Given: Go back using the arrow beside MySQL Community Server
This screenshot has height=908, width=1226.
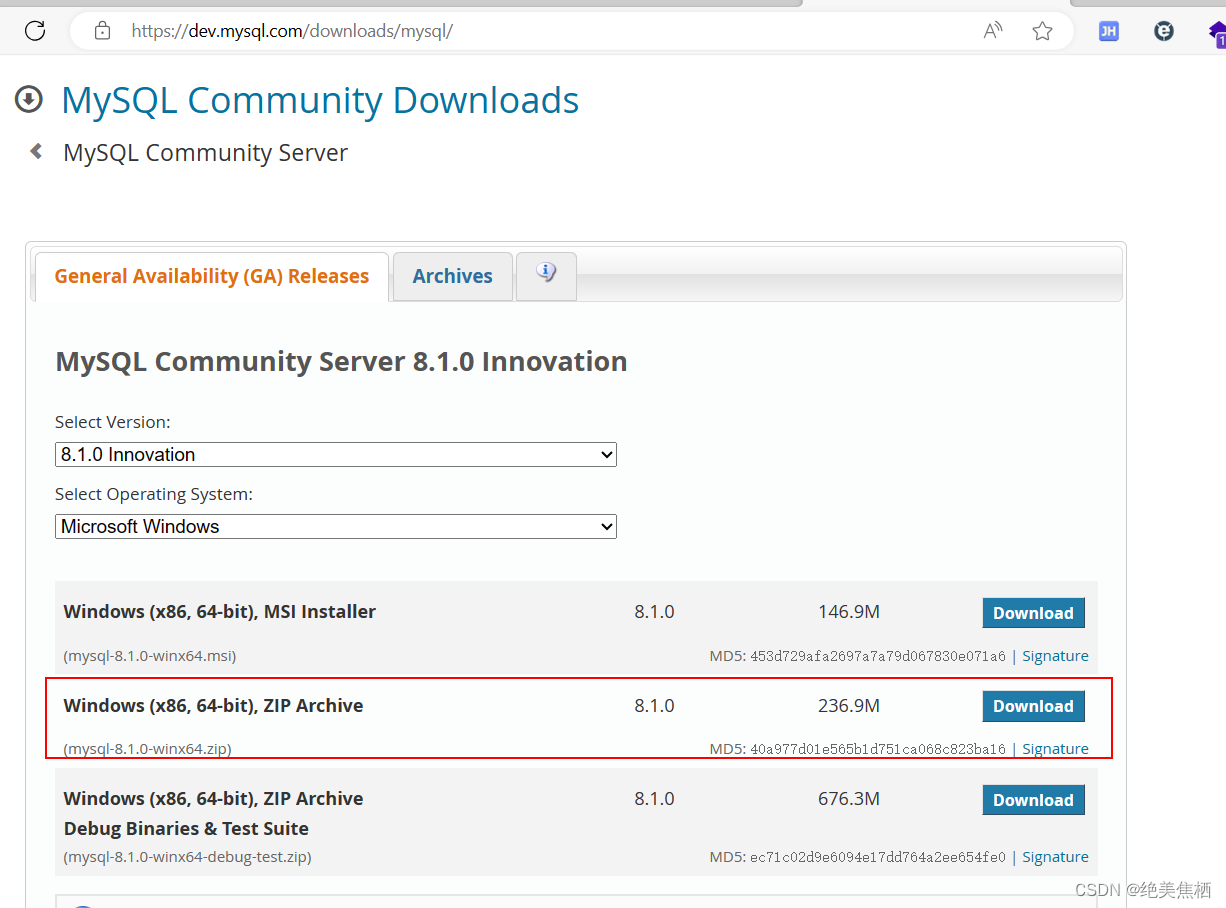Looking at the screenshot, I should tap(37, 151).
